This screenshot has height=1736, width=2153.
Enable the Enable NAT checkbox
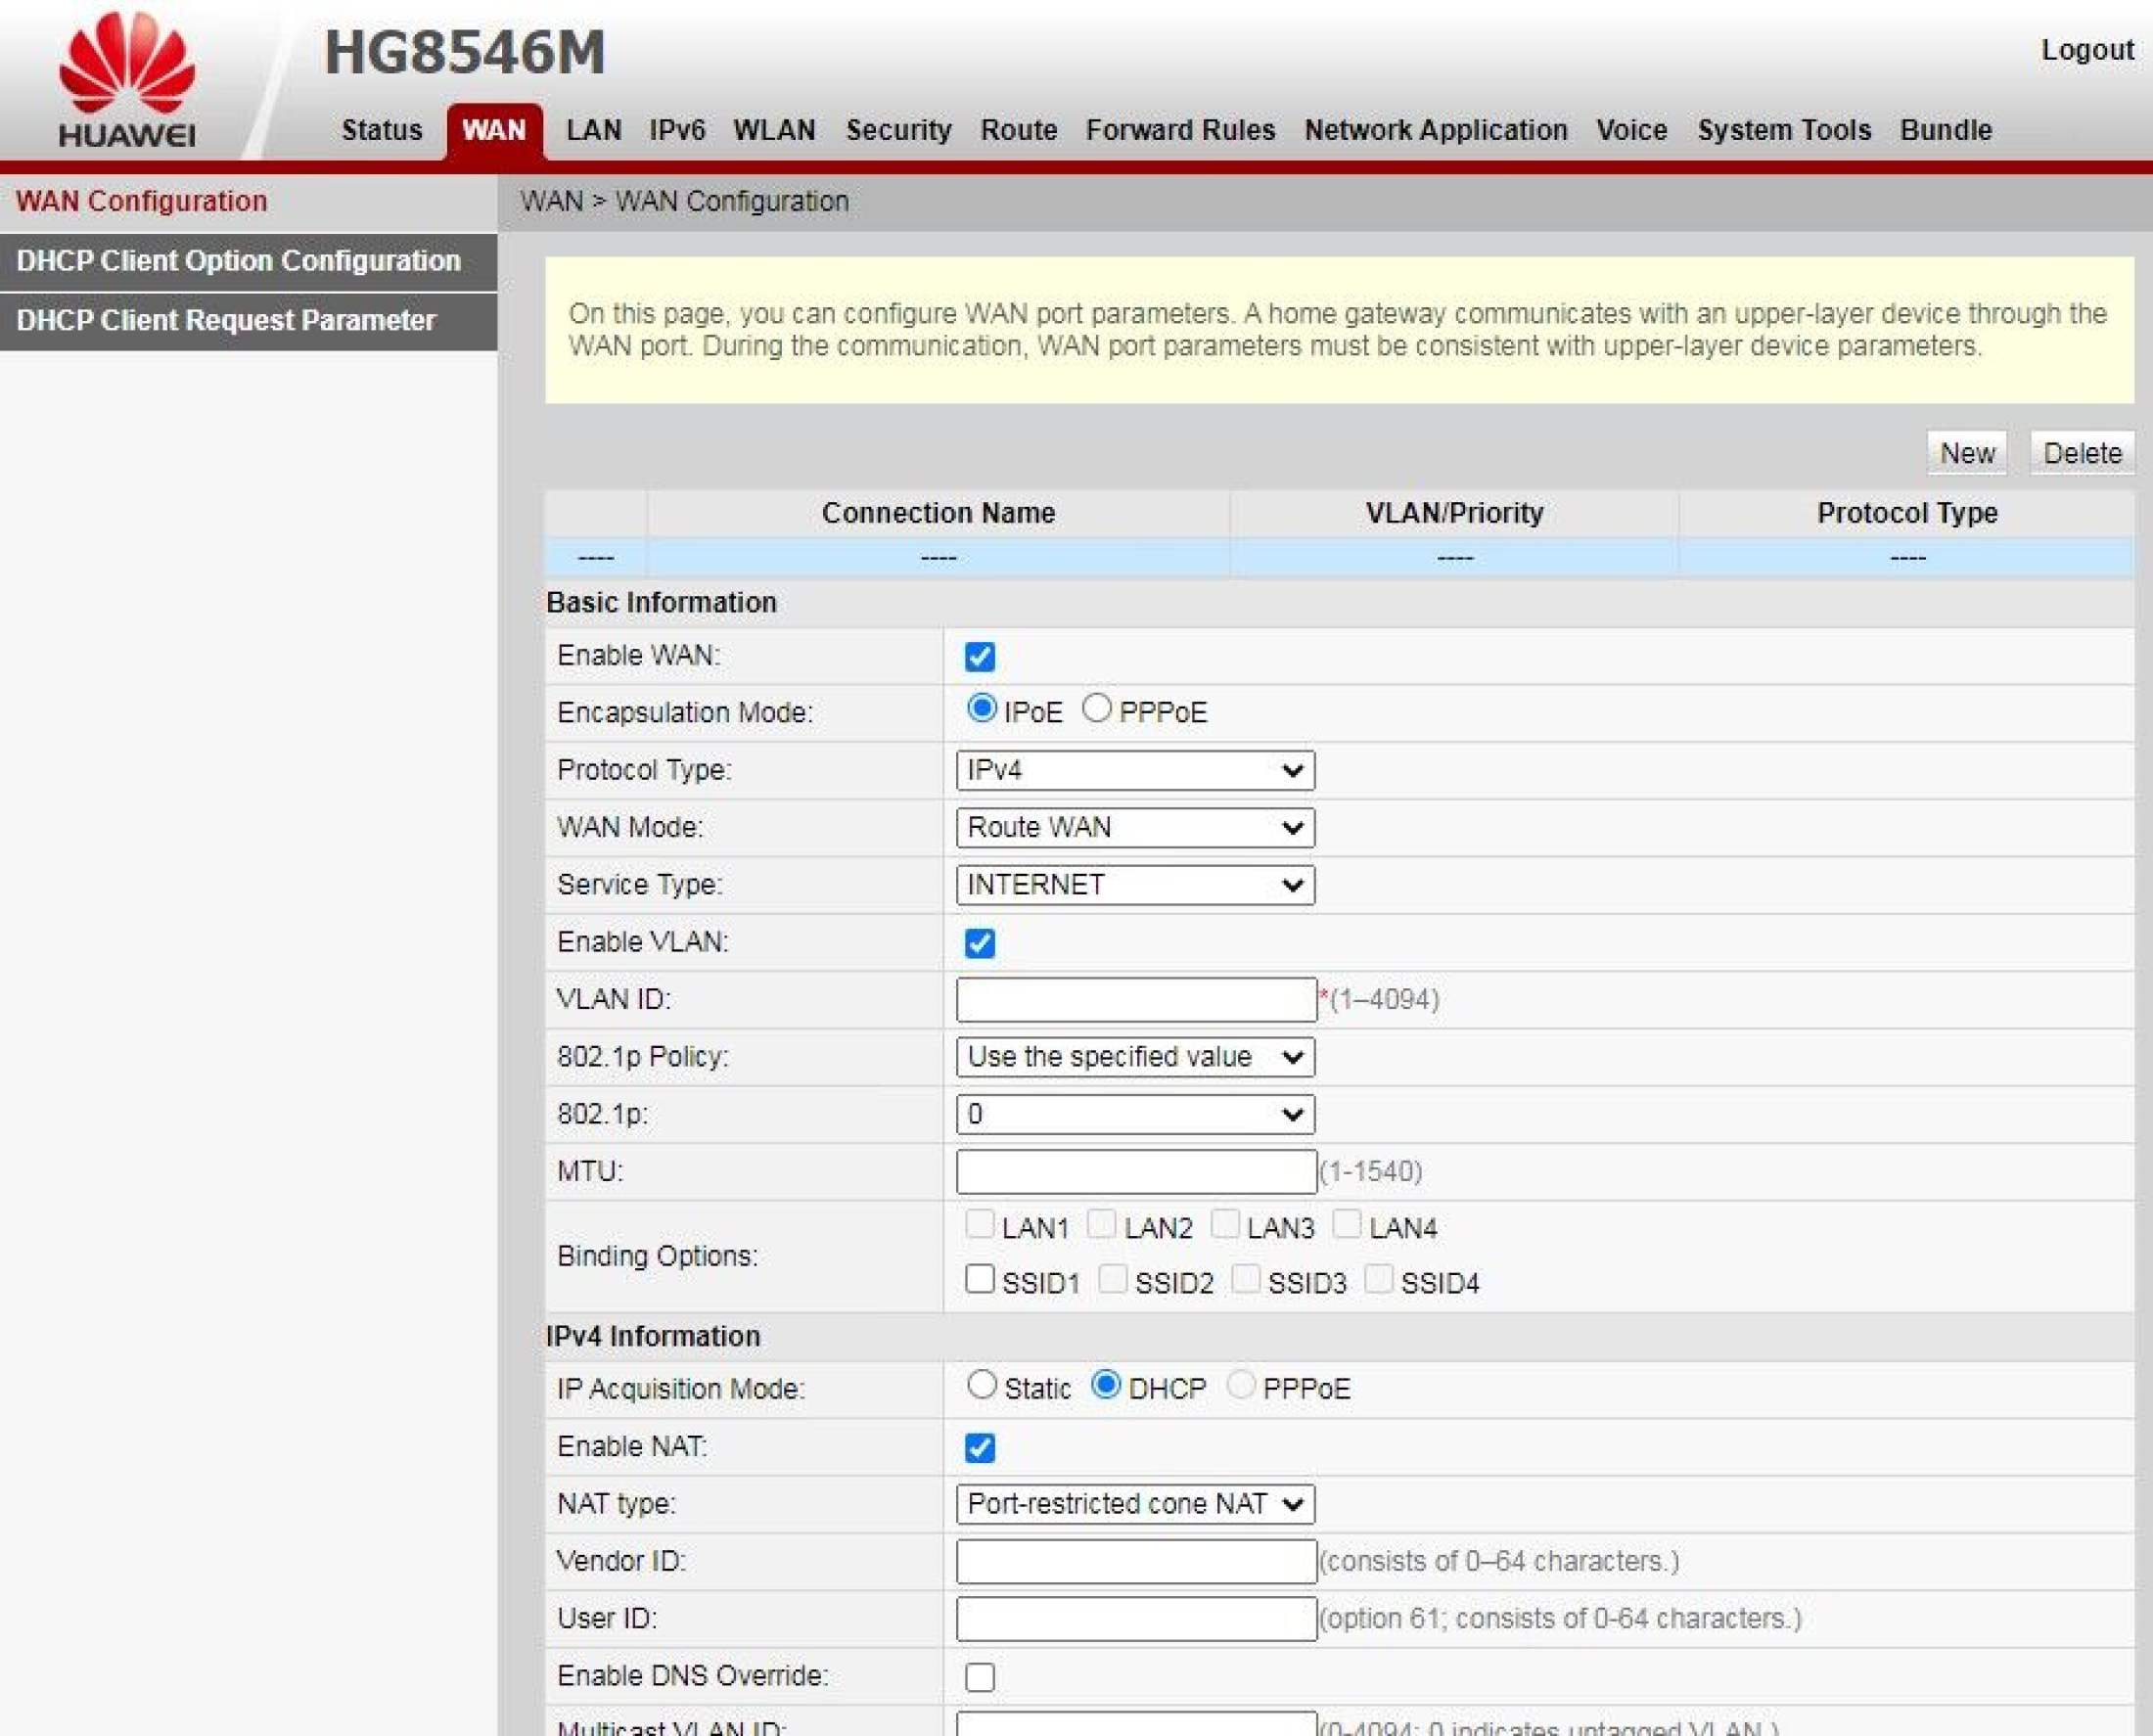pos(982,1446)
